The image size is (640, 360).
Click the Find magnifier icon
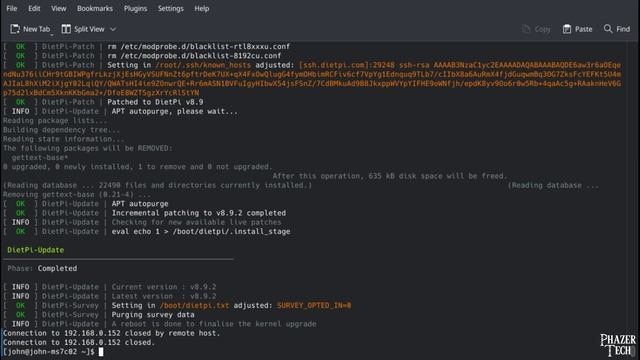coord(608,29)
